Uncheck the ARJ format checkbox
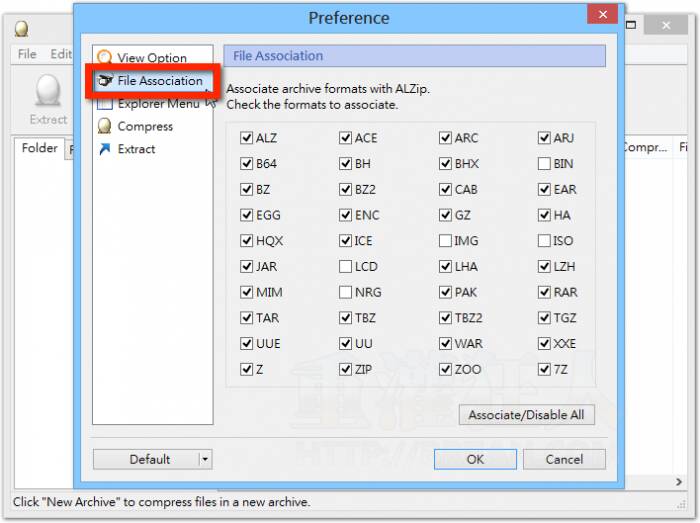 tap(544, 137)
